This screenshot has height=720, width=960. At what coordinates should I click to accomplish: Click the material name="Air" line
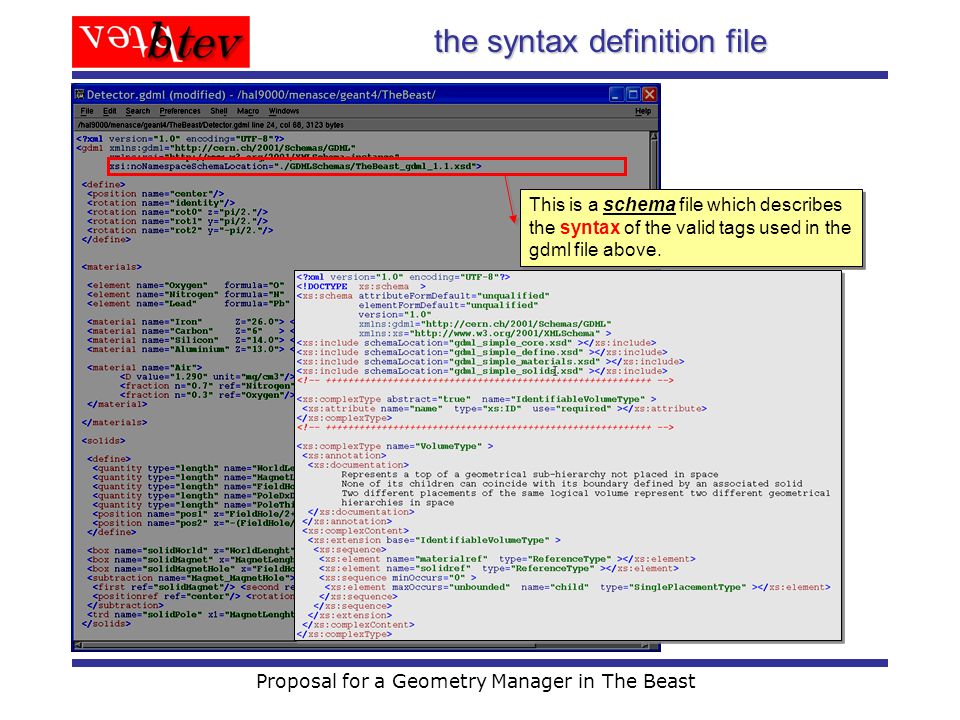tap(144, 367)
